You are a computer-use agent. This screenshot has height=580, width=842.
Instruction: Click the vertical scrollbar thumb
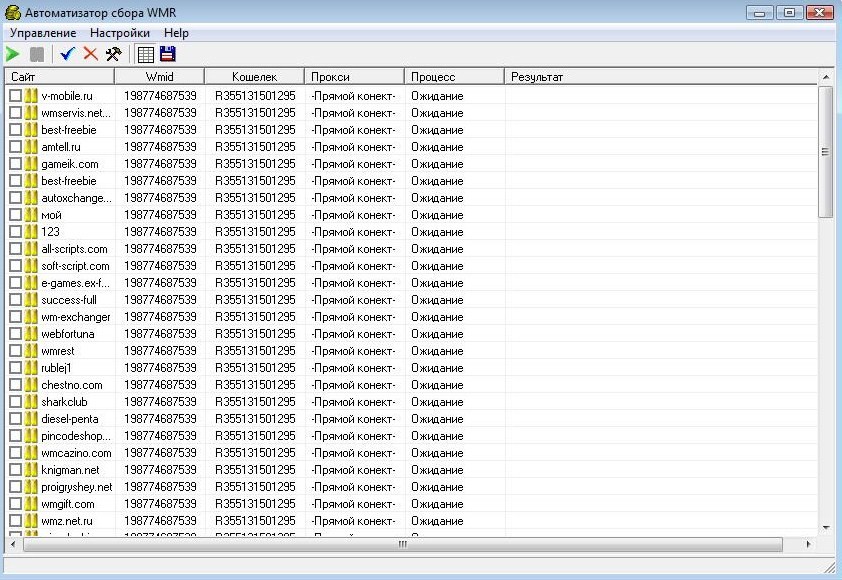(x=826, y=152)
